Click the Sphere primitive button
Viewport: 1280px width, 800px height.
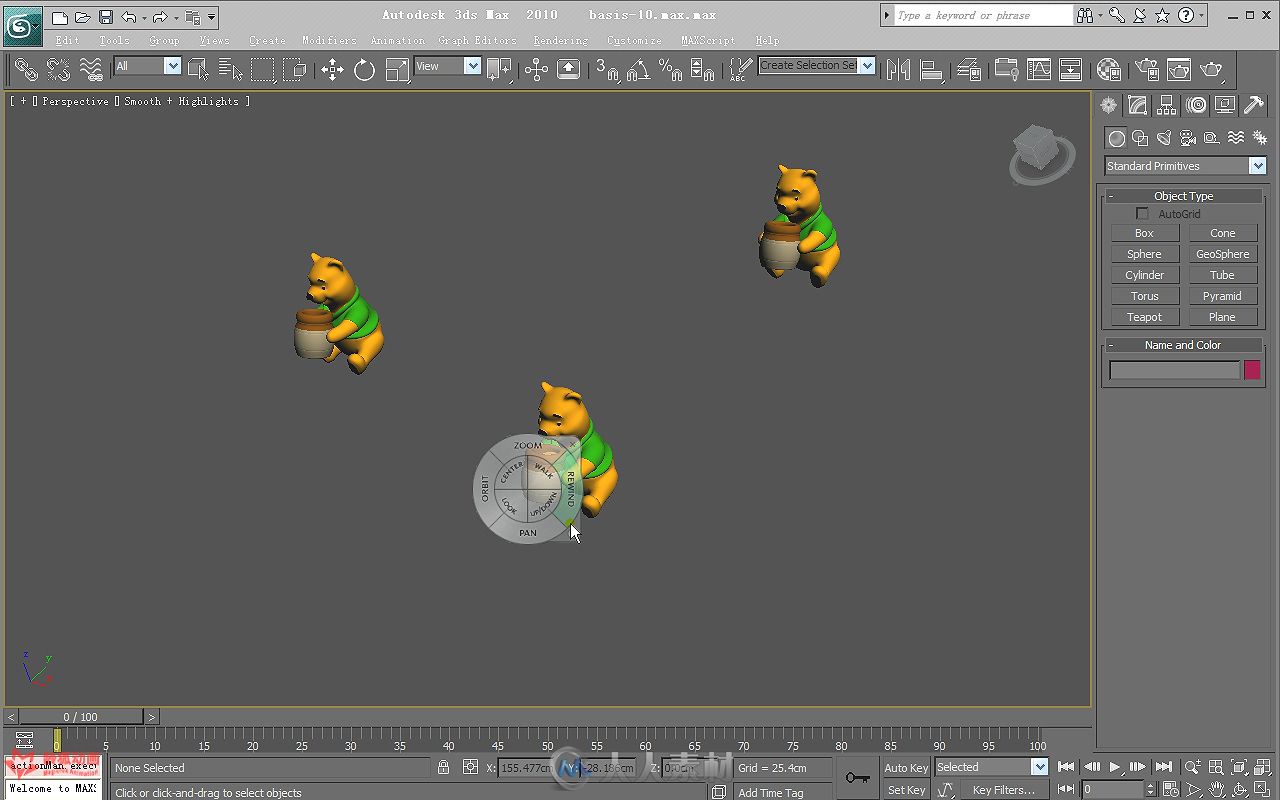pyautogui.click(x=1145, y=254)
